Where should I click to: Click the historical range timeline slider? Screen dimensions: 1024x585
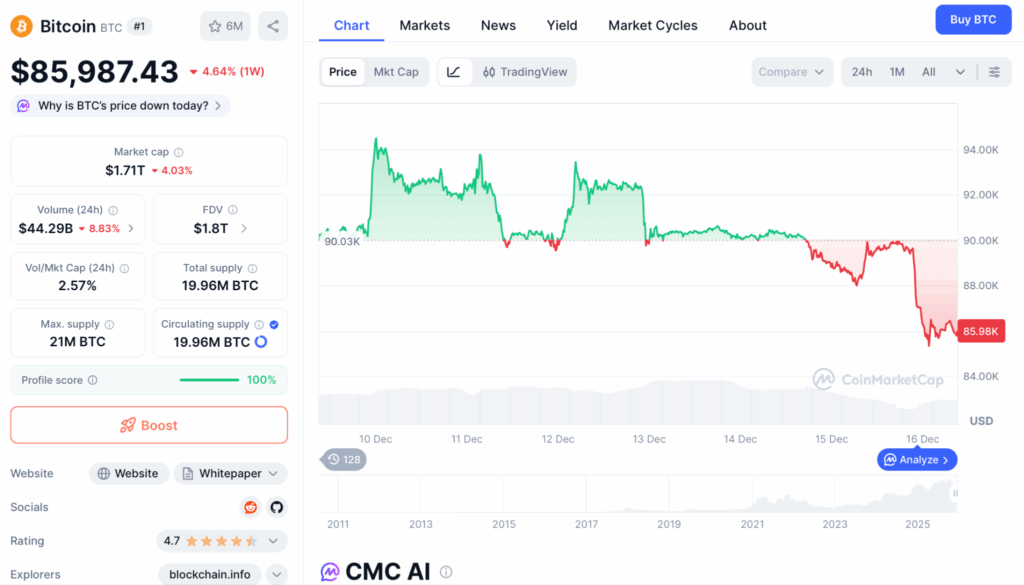[637, 494]
